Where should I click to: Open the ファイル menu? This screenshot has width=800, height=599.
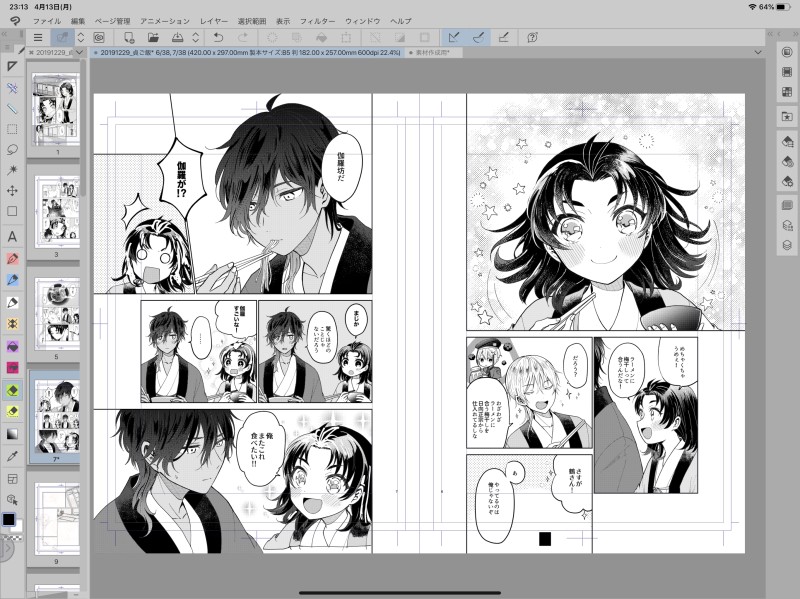[x=47, y=21]
